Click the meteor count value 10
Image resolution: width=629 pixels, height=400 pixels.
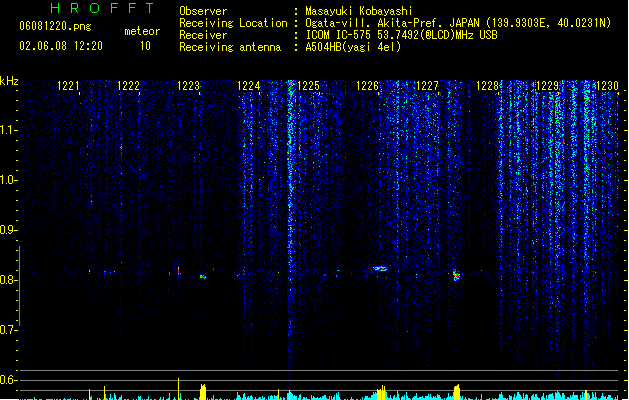coord(145,46)
